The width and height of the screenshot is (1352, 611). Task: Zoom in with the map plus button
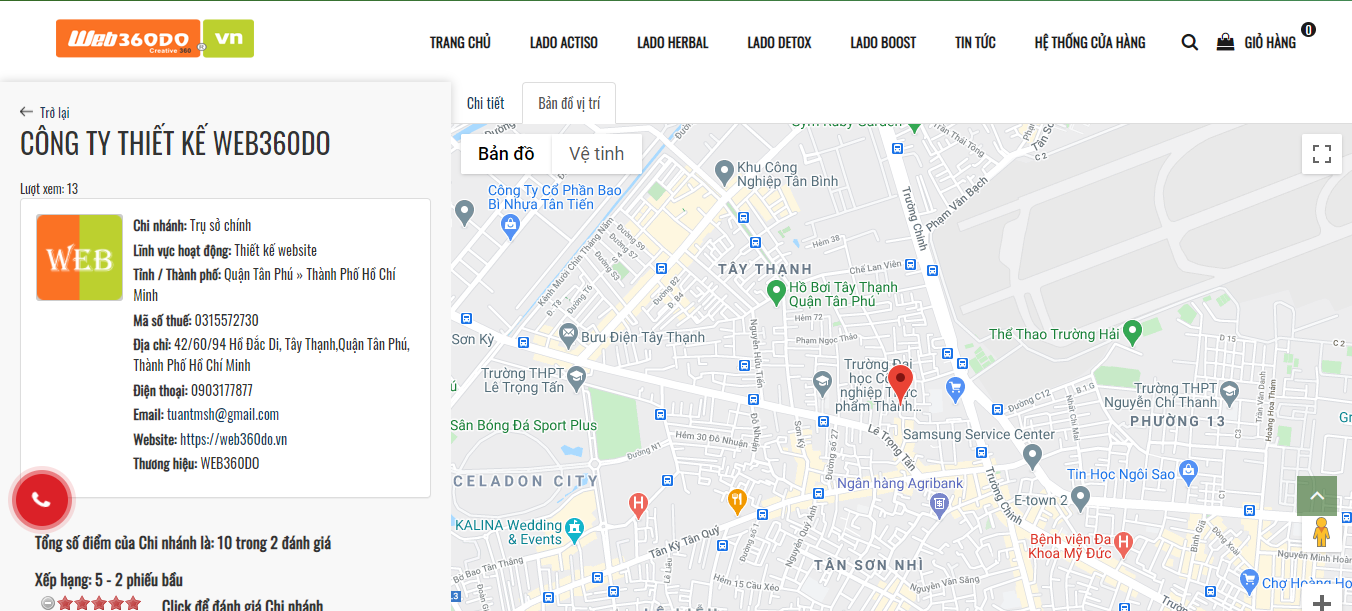1322,602
